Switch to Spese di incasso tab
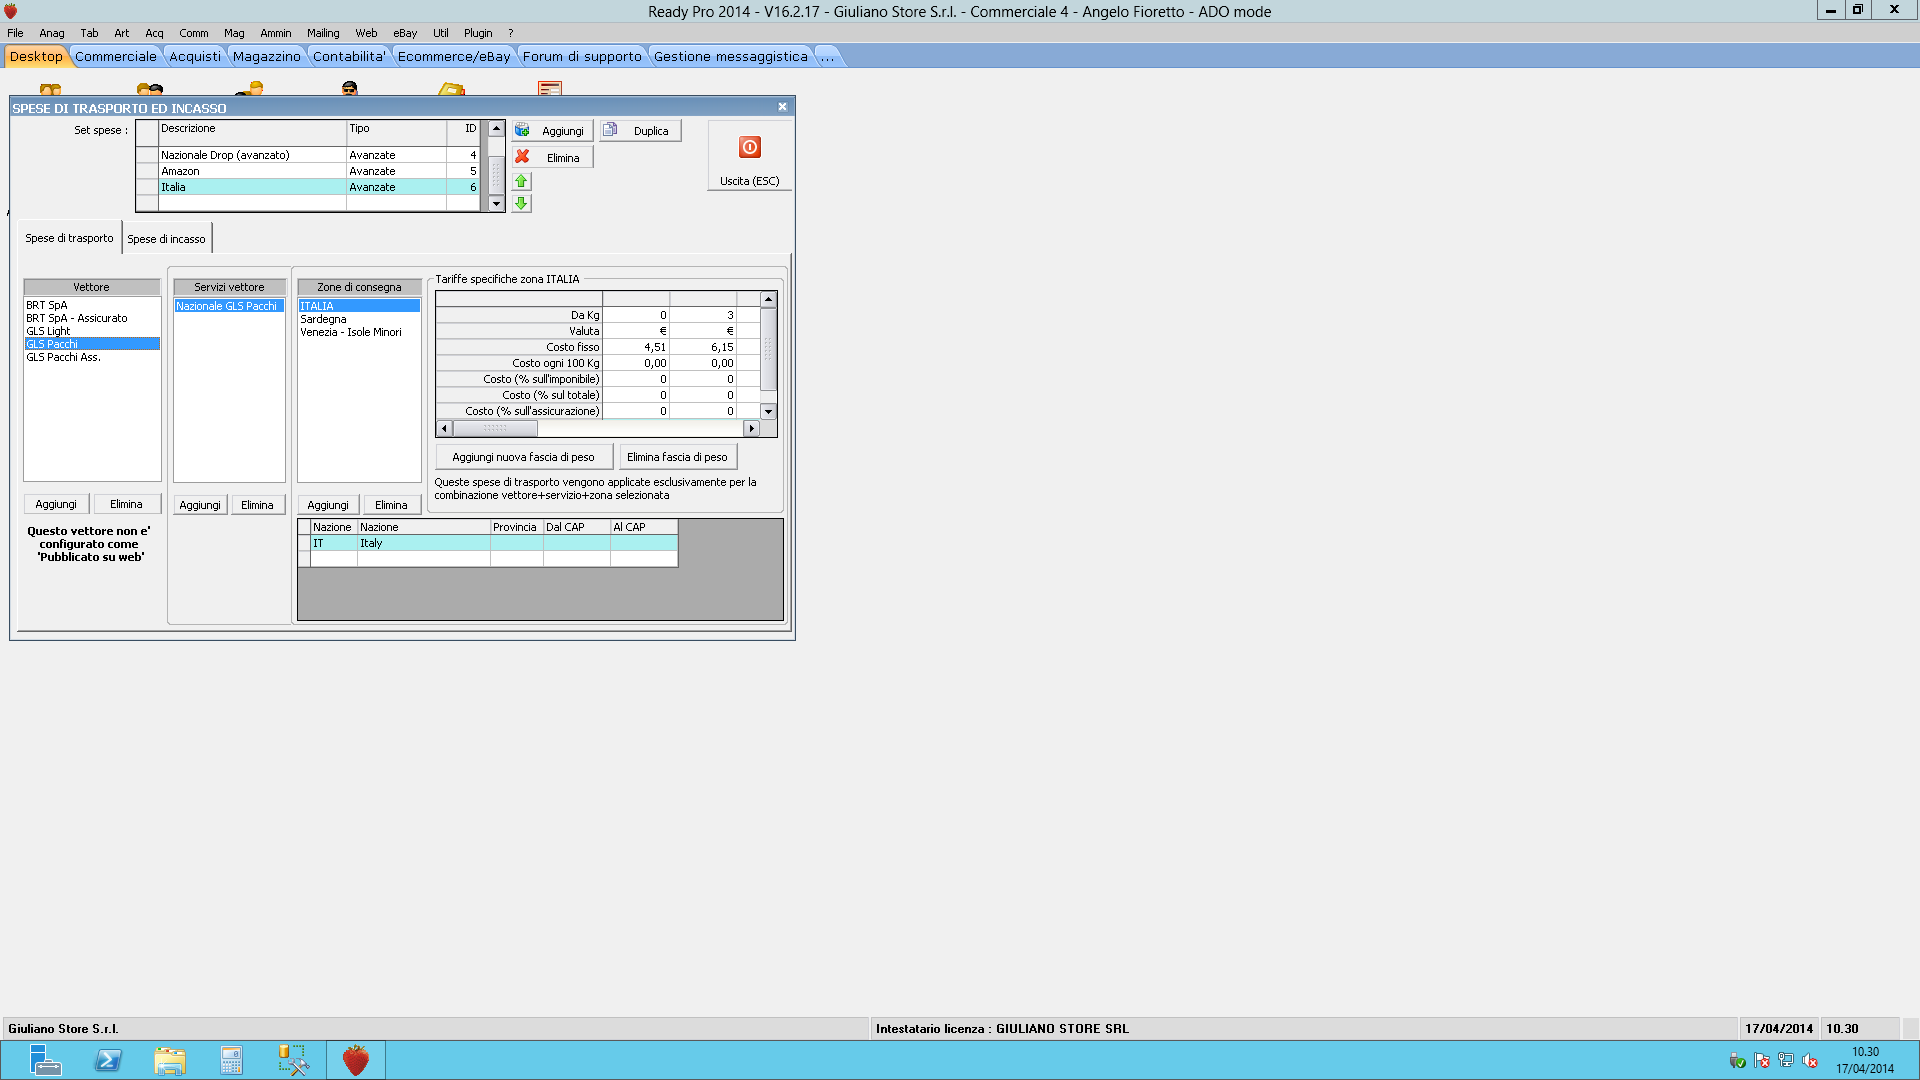Image resolution: width=1920 pixels, height=1080 pixels. click(166, 239)
